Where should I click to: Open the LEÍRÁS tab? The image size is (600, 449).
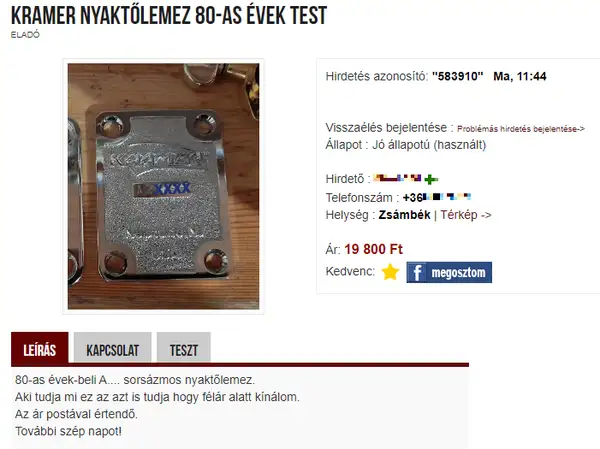click(x=40, y=347)
